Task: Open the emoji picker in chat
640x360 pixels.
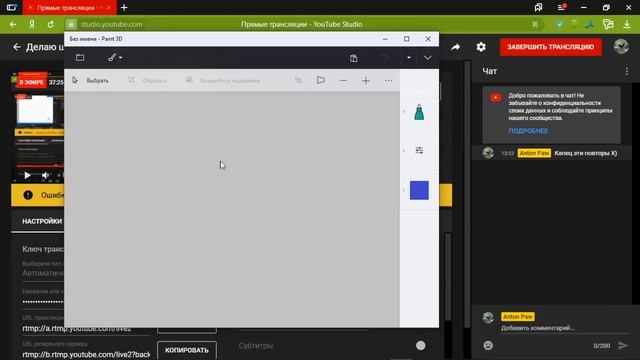Action: [488, 346]
